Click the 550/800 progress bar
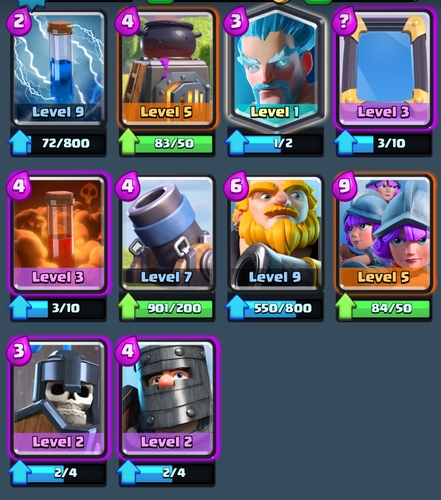This screenshot has width=441, height=500. pos(276,308)
